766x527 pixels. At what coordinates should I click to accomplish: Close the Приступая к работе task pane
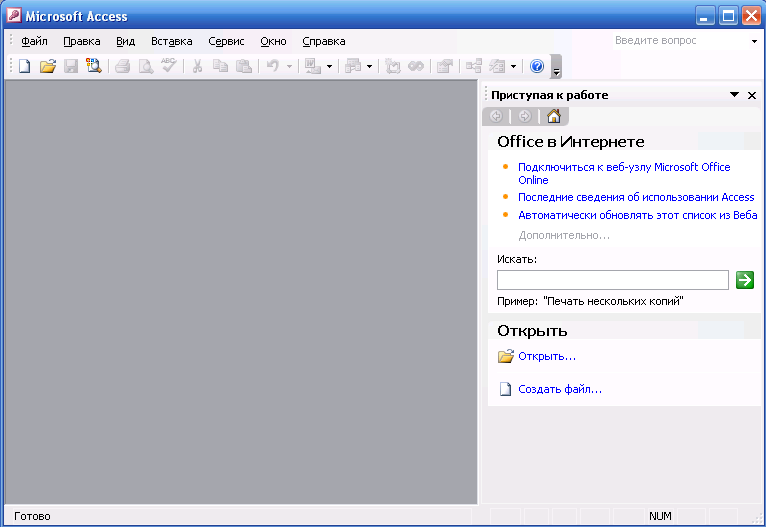tap(752, 95)
